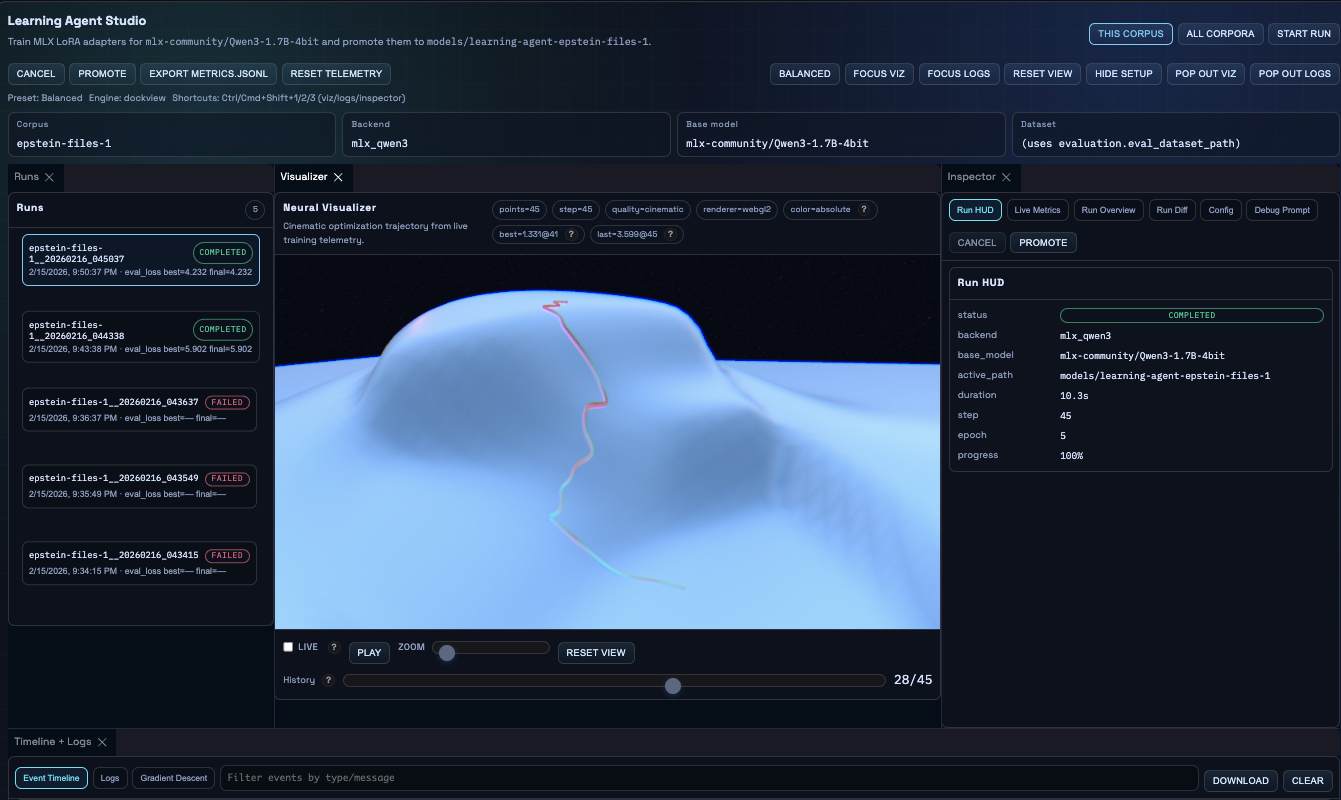Click EXPORT METRICS.JSON
The image size is (1341, 800).
(207, 73)
